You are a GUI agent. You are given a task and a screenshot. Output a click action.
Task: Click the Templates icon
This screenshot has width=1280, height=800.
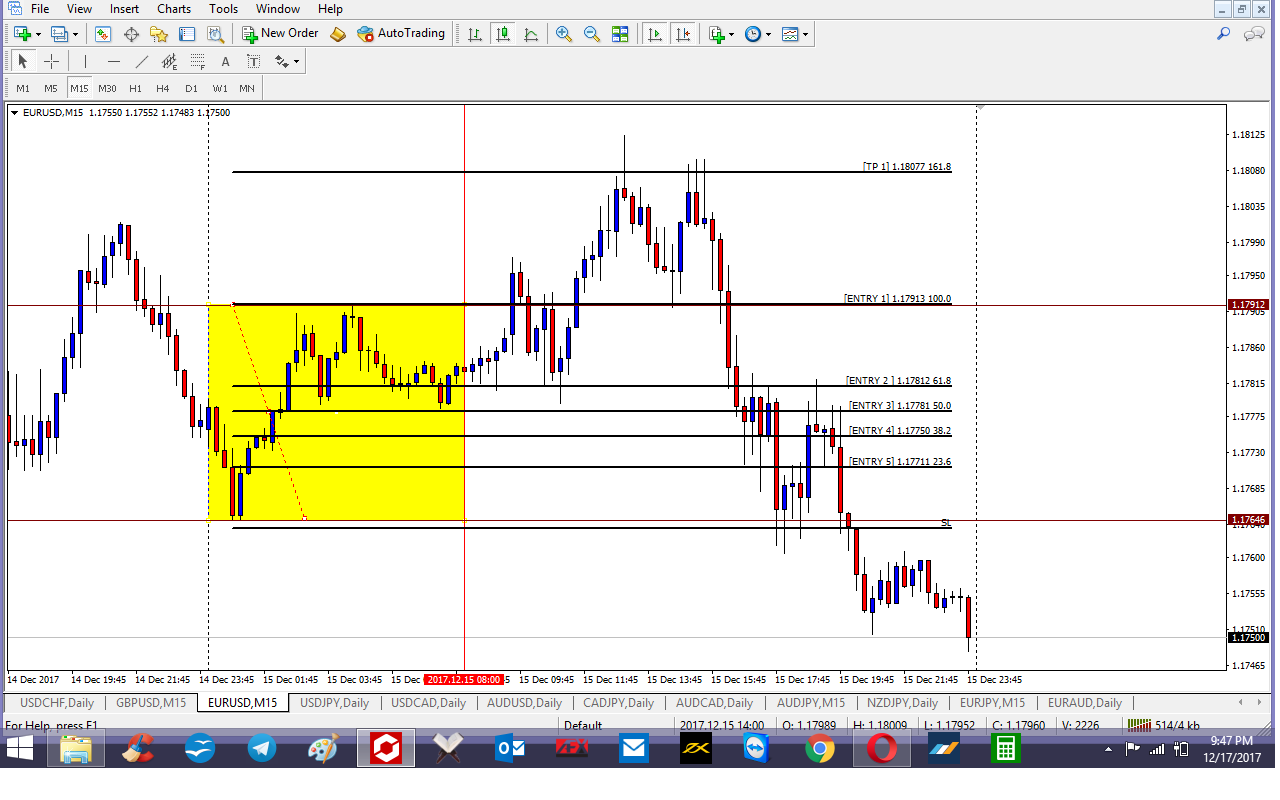790,34
